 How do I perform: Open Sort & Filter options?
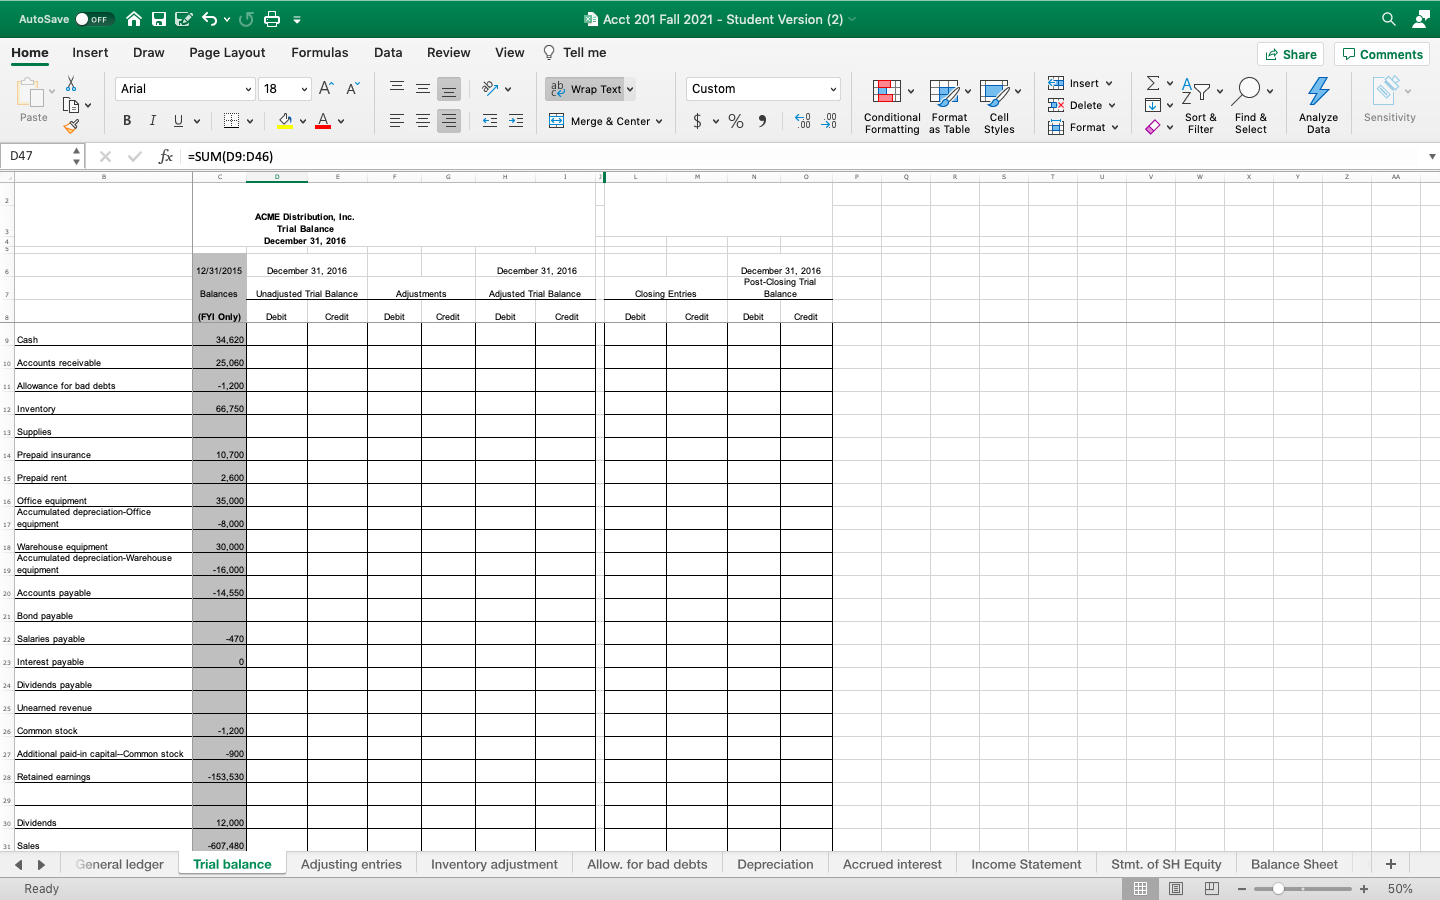click(x=1200, y=106)
